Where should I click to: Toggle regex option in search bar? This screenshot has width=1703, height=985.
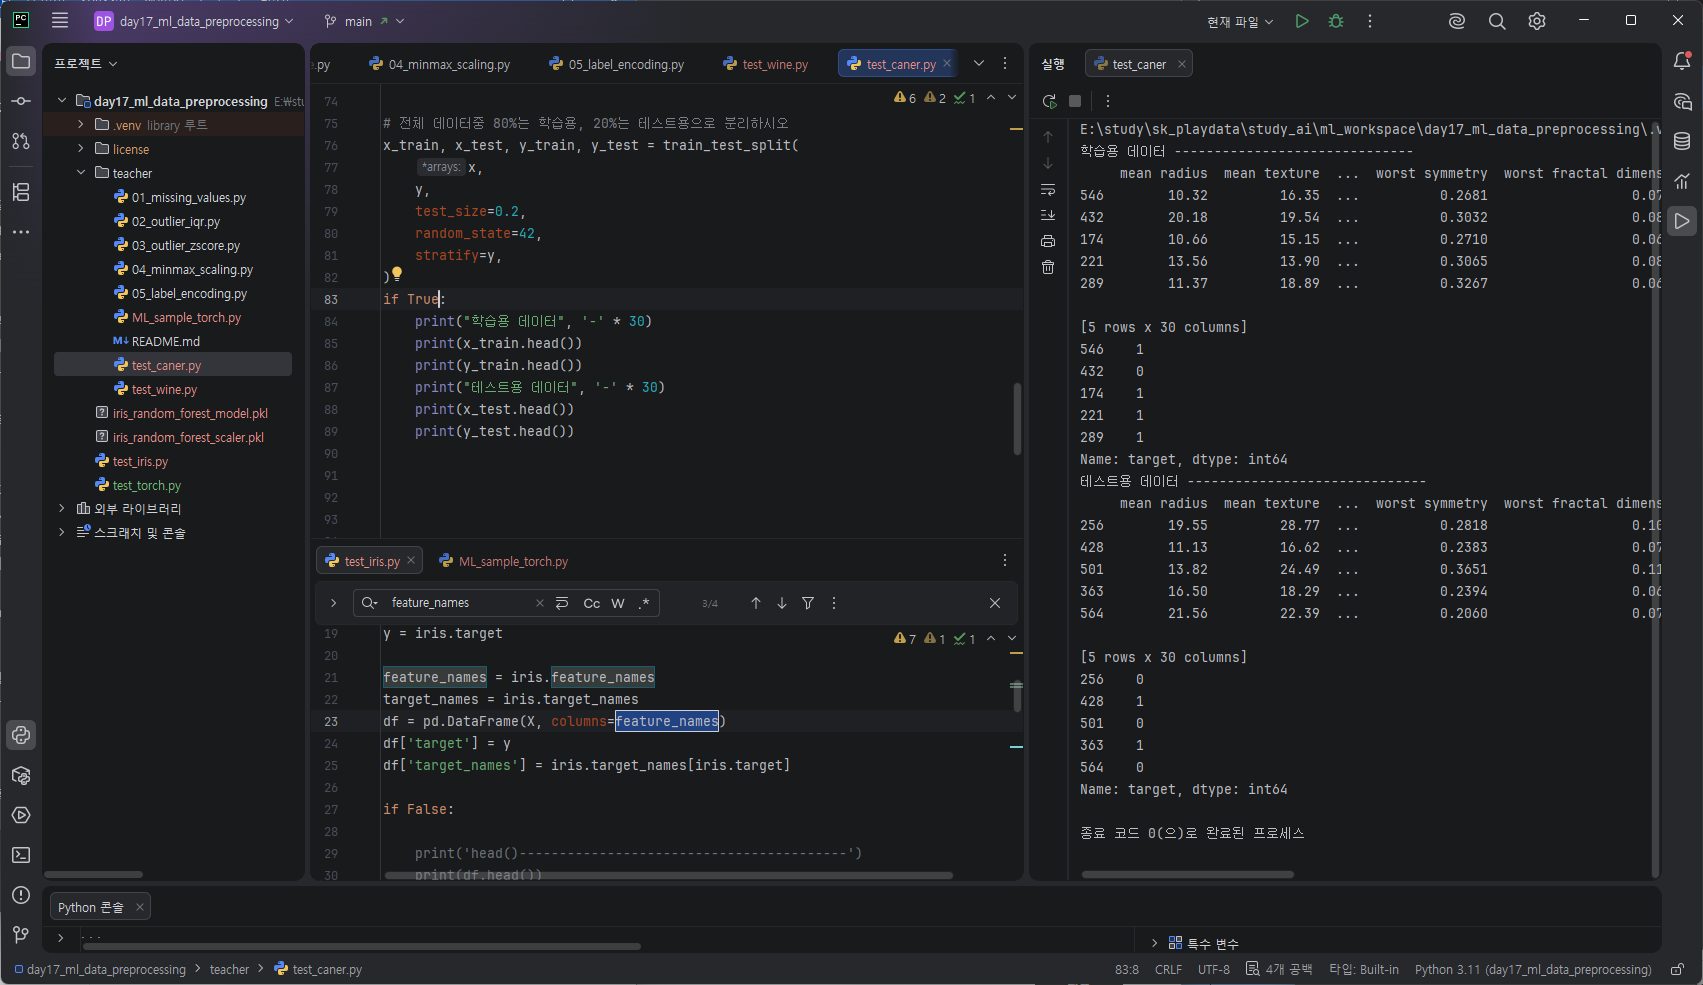tap(644, 603)
